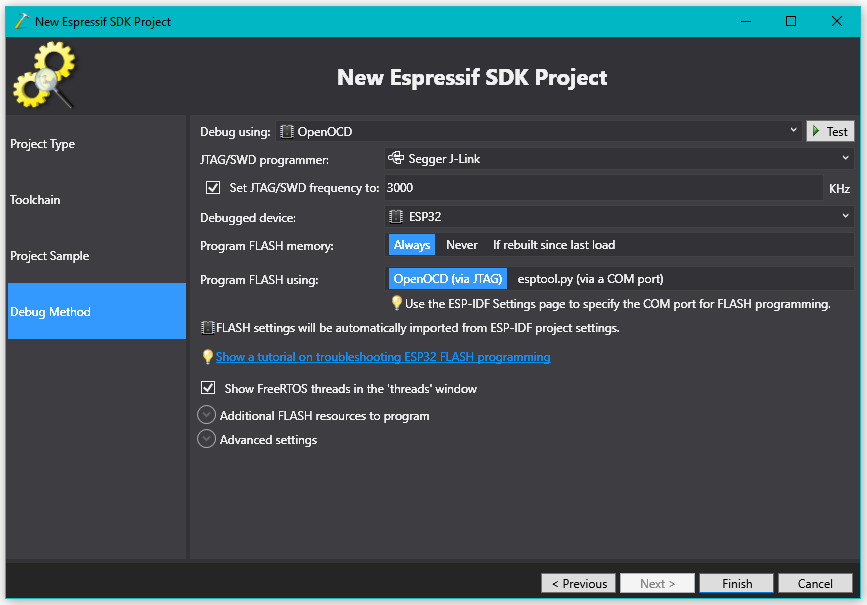The height and width of the screenshot is (605, 867).
Task: Click the Test button
Action: 830,131
